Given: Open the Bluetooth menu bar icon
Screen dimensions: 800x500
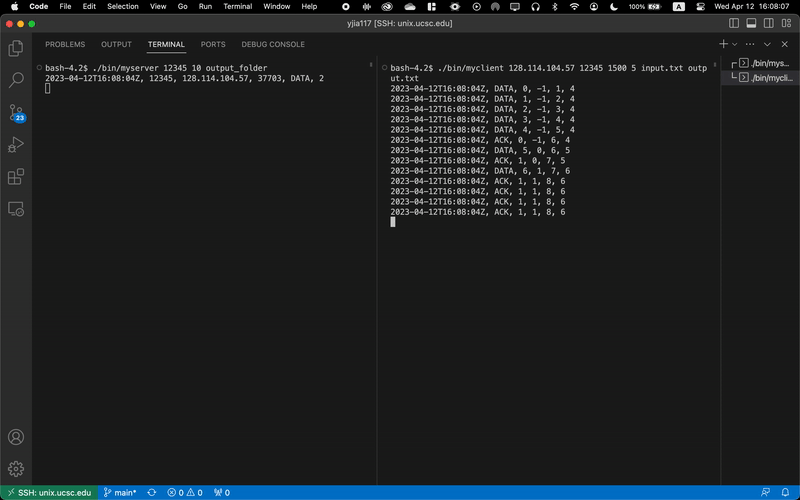Looking at the screenshot, I should pyautogui.click(x=555, y=7).
